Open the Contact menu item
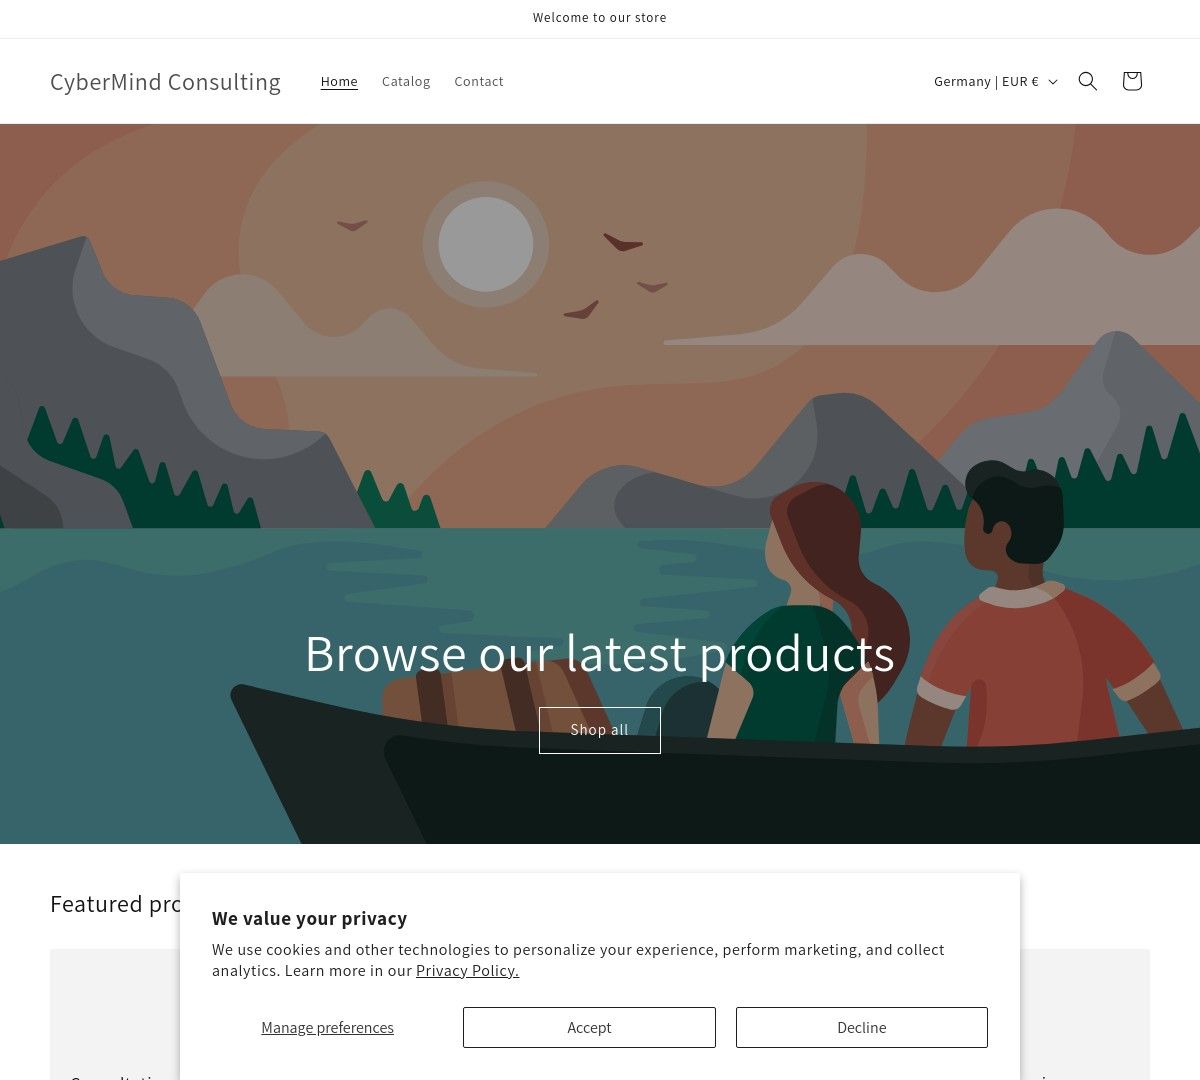The height and width of the screenshot is (1080, 1200). click(x=479, y=81)
